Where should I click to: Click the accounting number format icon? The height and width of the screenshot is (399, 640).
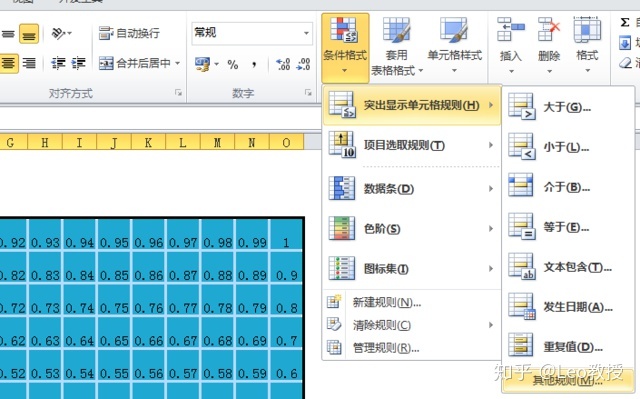tap(202, 64)
